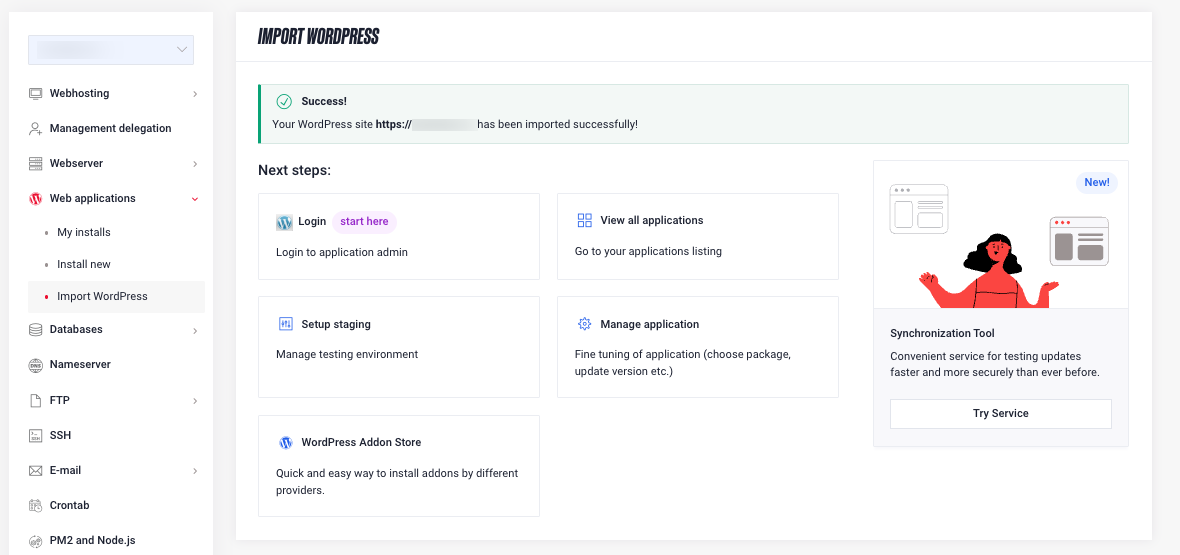
Task: Click the Nameserver DNS icon
Action: pos(36,365)
